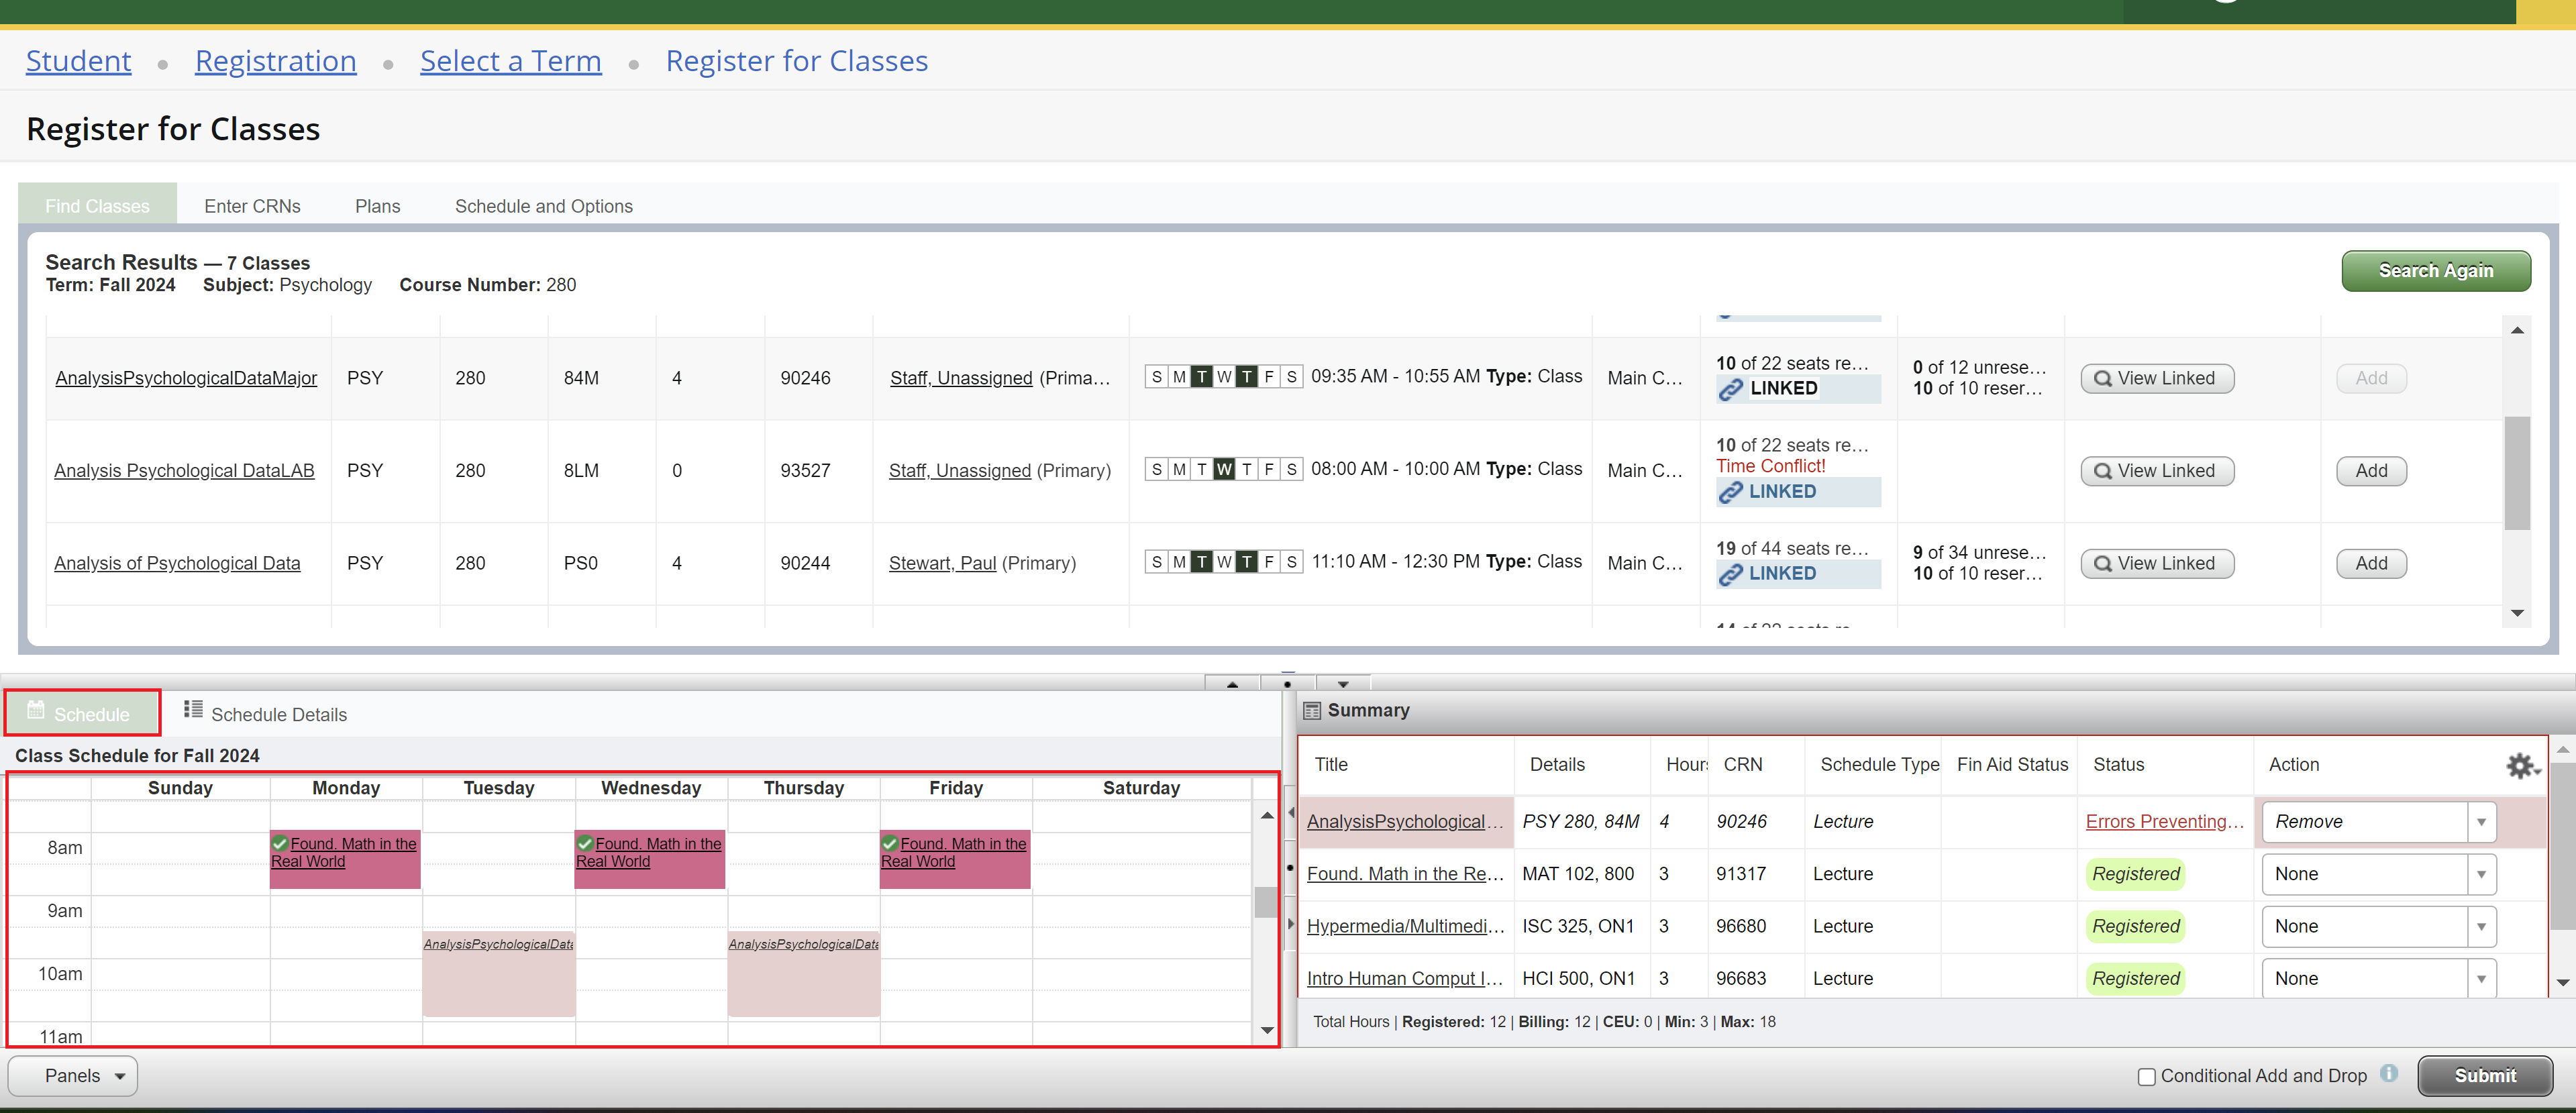The image size is (2576, 1113).
Task: Add the Analysis of Psychological Data PS0 section
Action: coord(2371,564)
